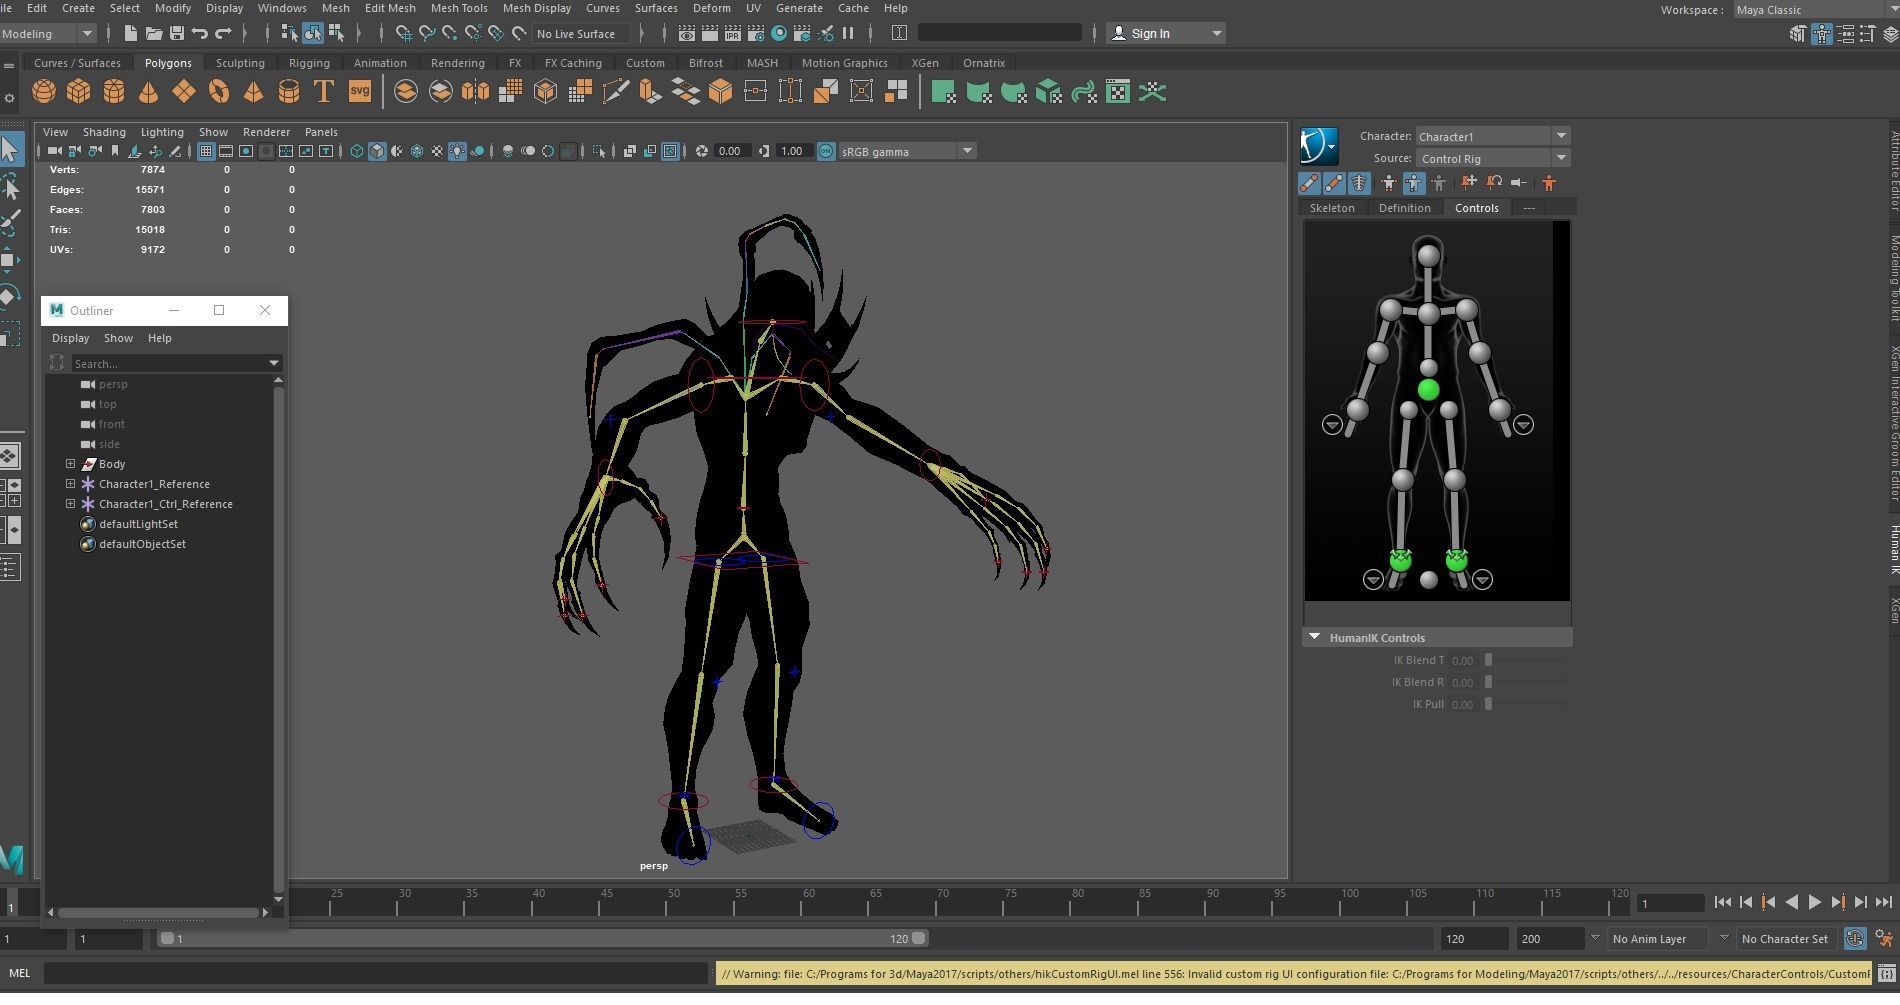Create a polygon sphere from the shelf
Viewport: 1900px width, 1005px height.
pyautogui.click(x=44, y=92)
